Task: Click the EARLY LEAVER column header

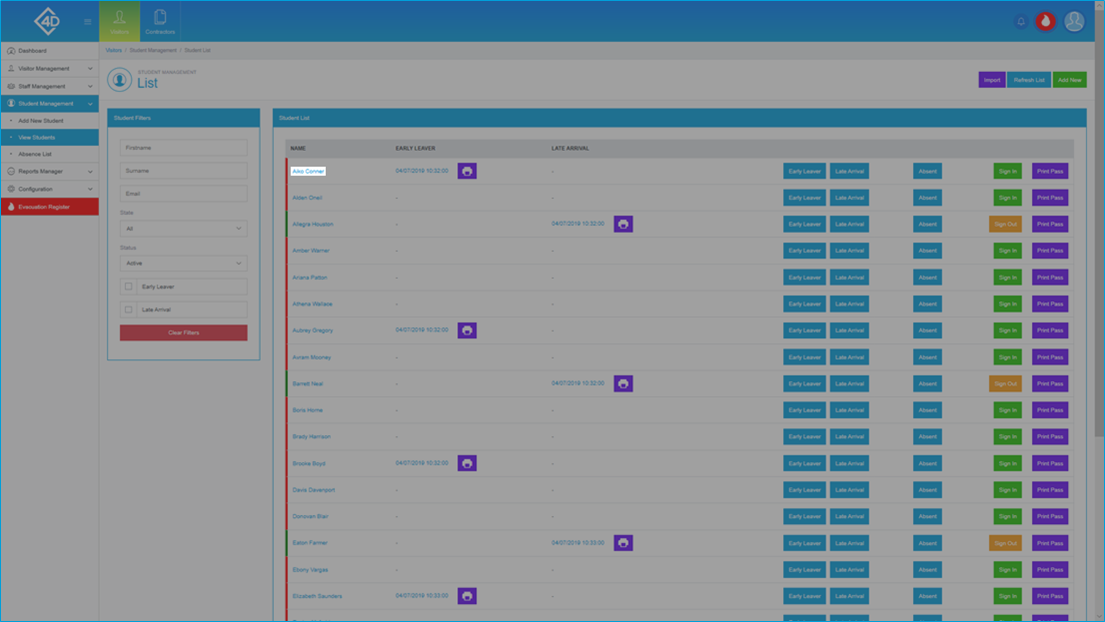Action: click(x=415, y=149)
